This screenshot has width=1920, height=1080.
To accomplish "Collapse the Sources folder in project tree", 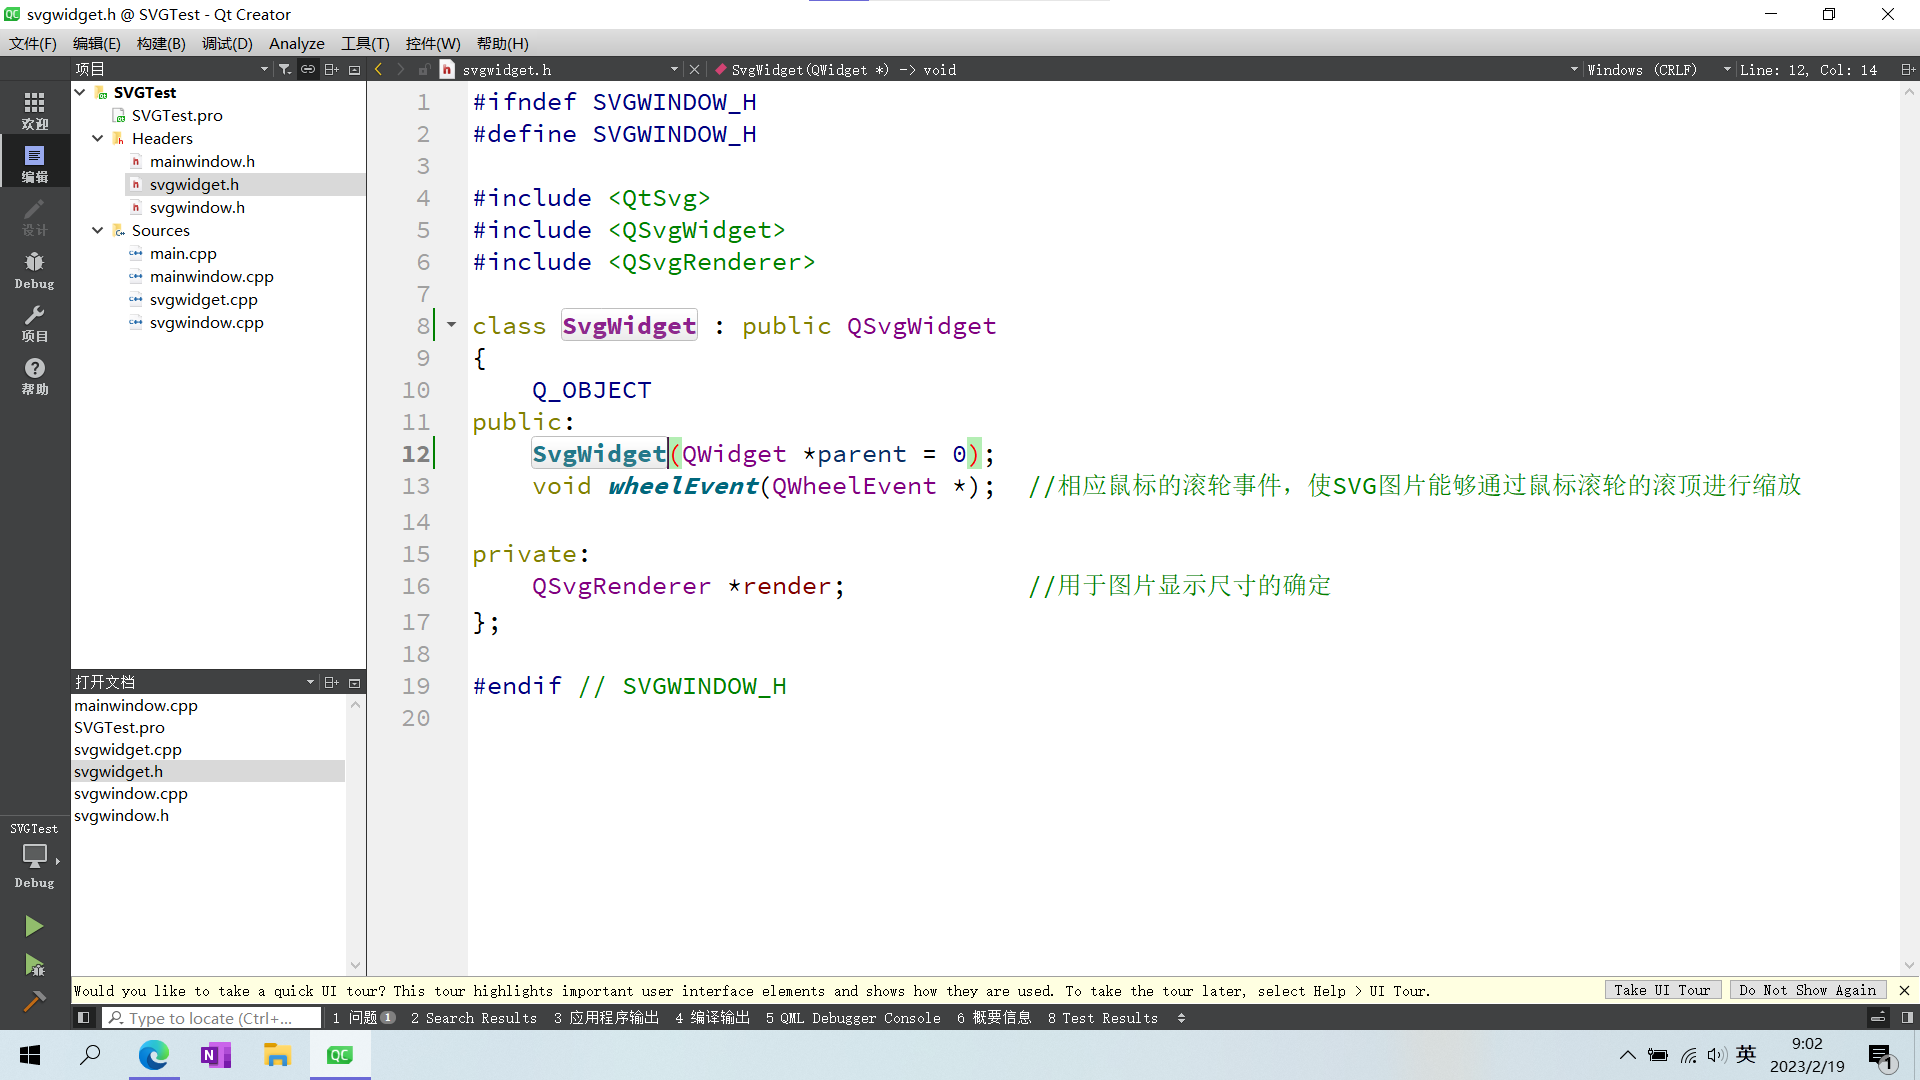I will pos(98,230).
